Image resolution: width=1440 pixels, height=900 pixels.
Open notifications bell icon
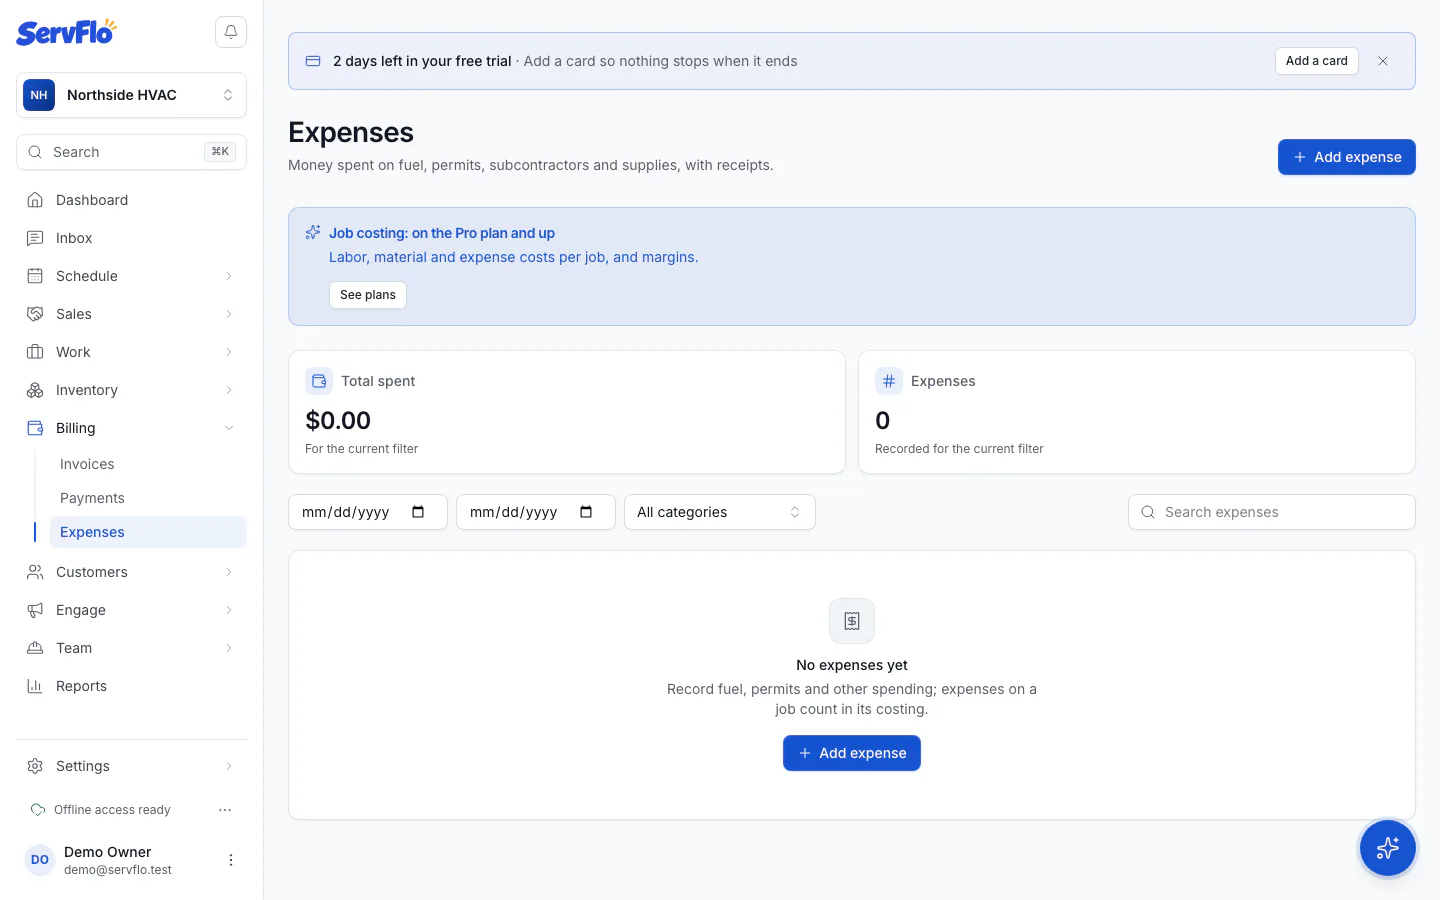click(x=231, y=32)
